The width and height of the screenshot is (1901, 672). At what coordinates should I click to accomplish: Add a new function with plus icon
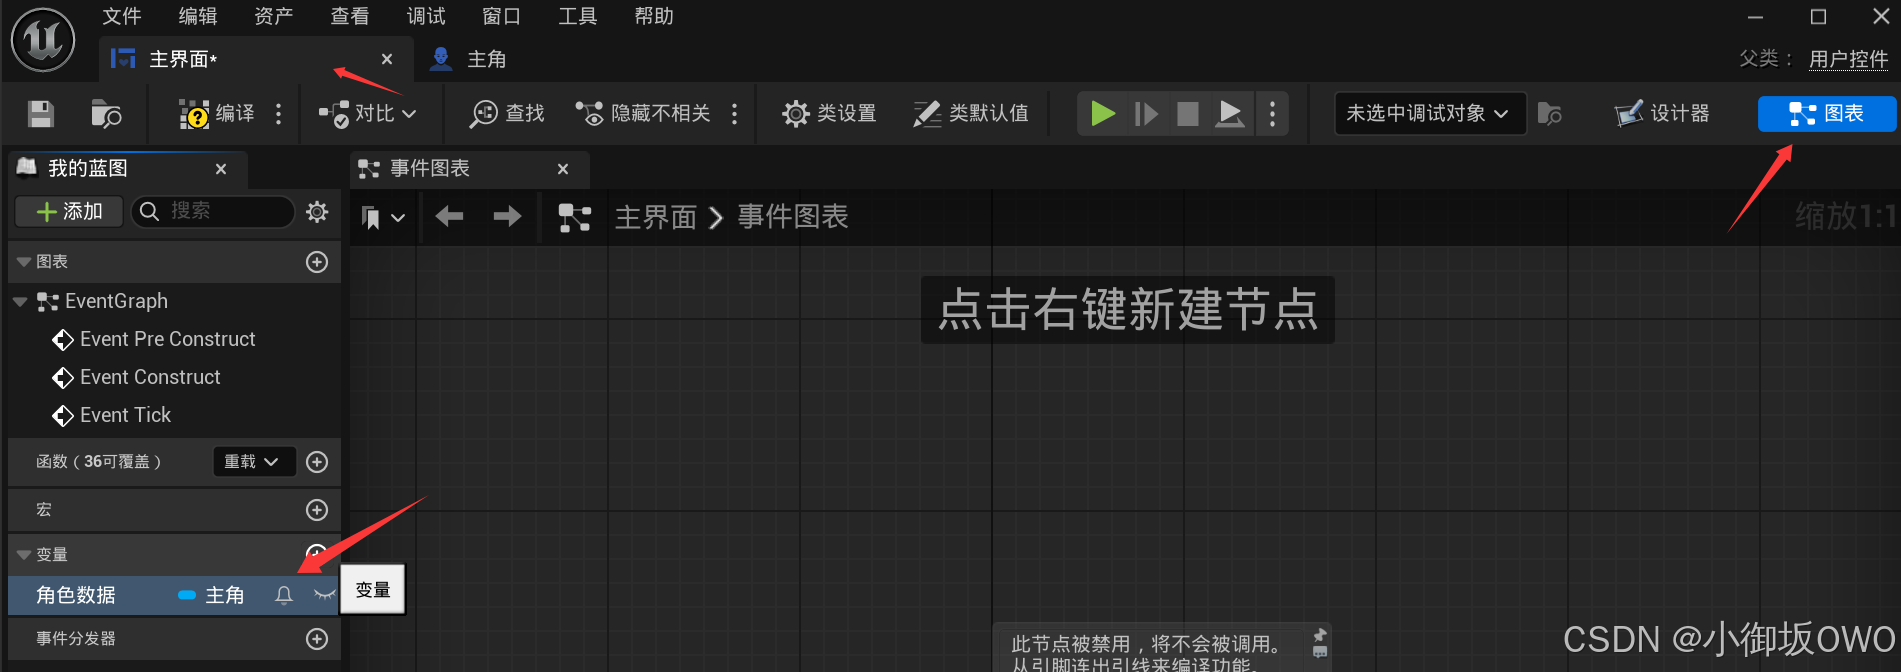[x=317, y=462]
